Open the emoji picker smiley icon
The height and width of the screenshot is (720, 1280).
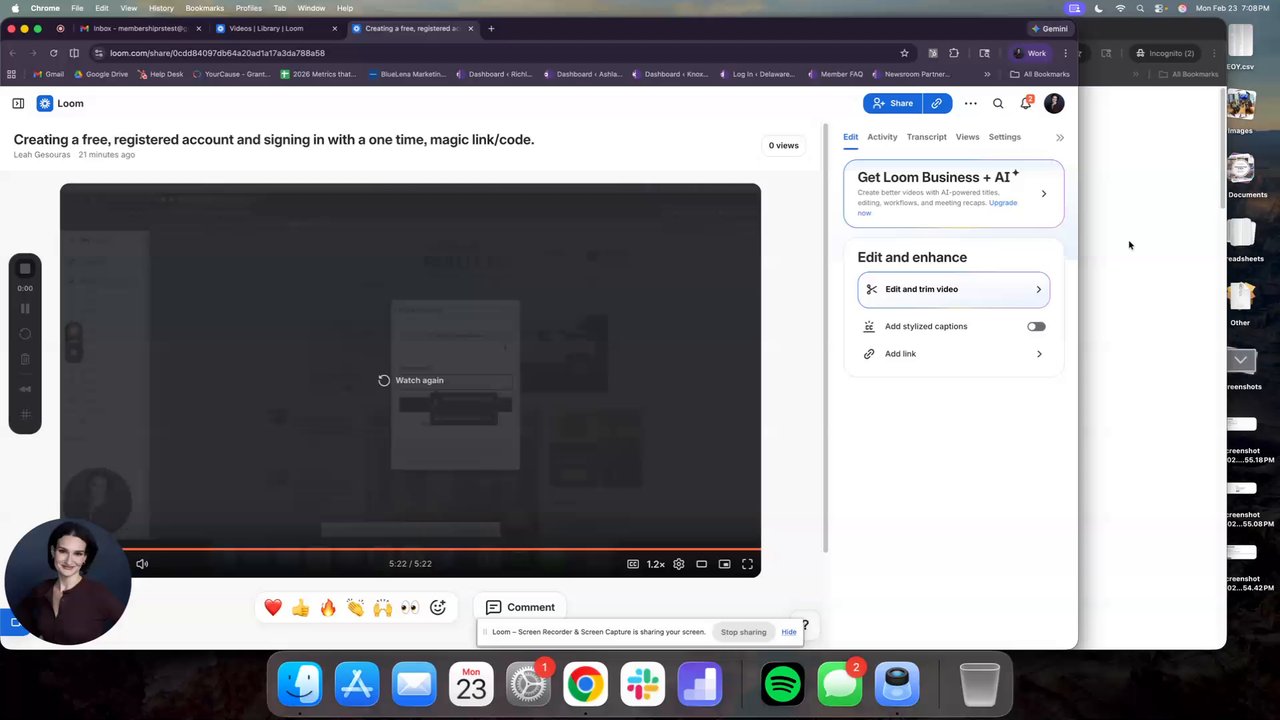438,607
